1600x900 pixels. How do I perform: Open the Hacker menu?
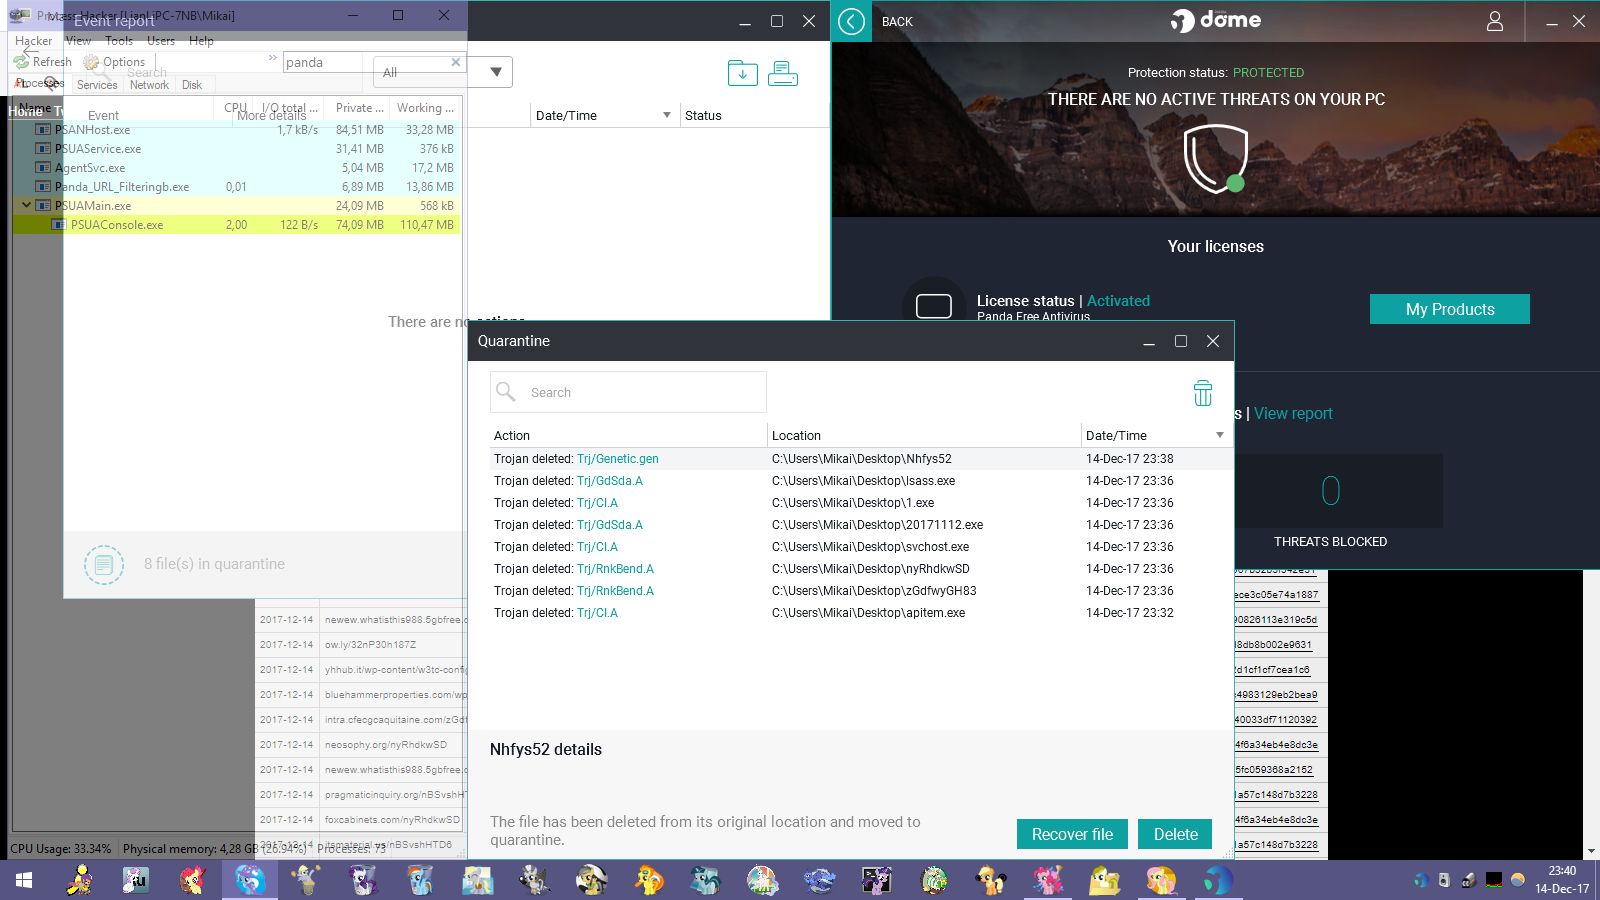click(x=33, y=41)
